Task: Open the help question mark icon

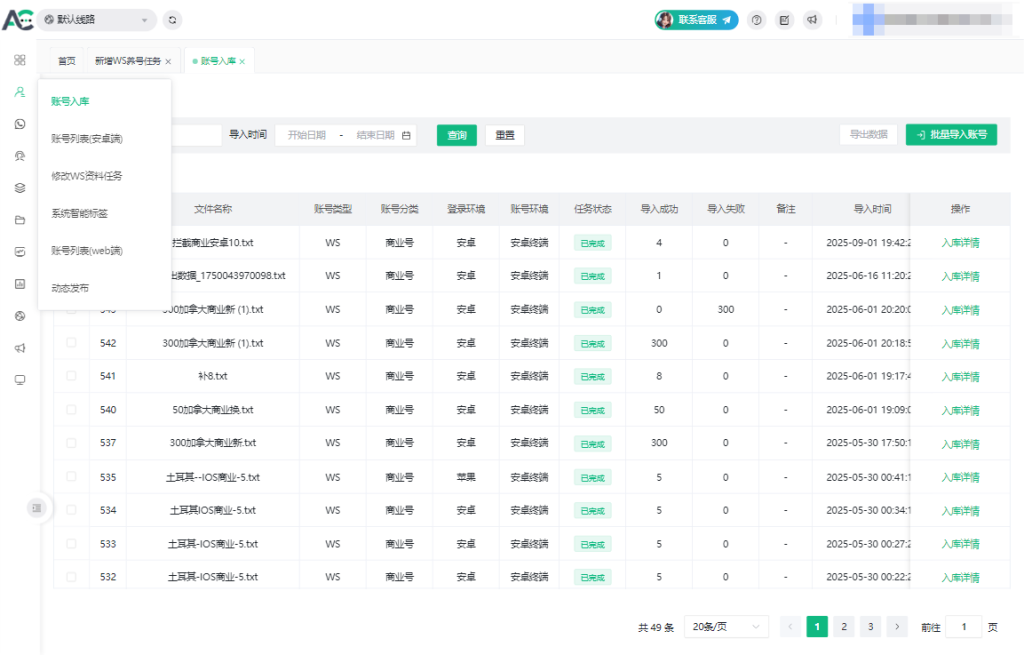Action: pos(757,19)
